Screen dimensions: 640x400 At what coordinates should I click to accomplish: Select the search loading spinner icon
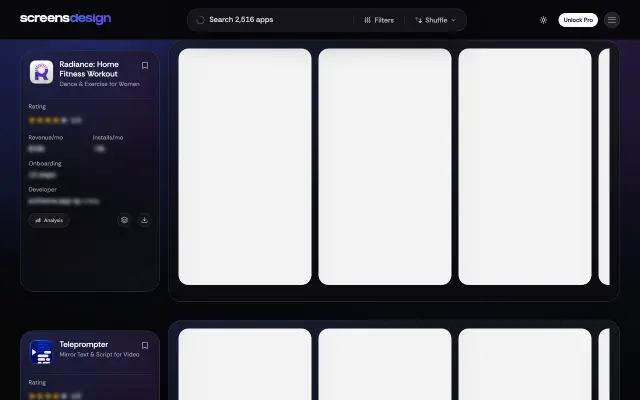click(200, 20)
